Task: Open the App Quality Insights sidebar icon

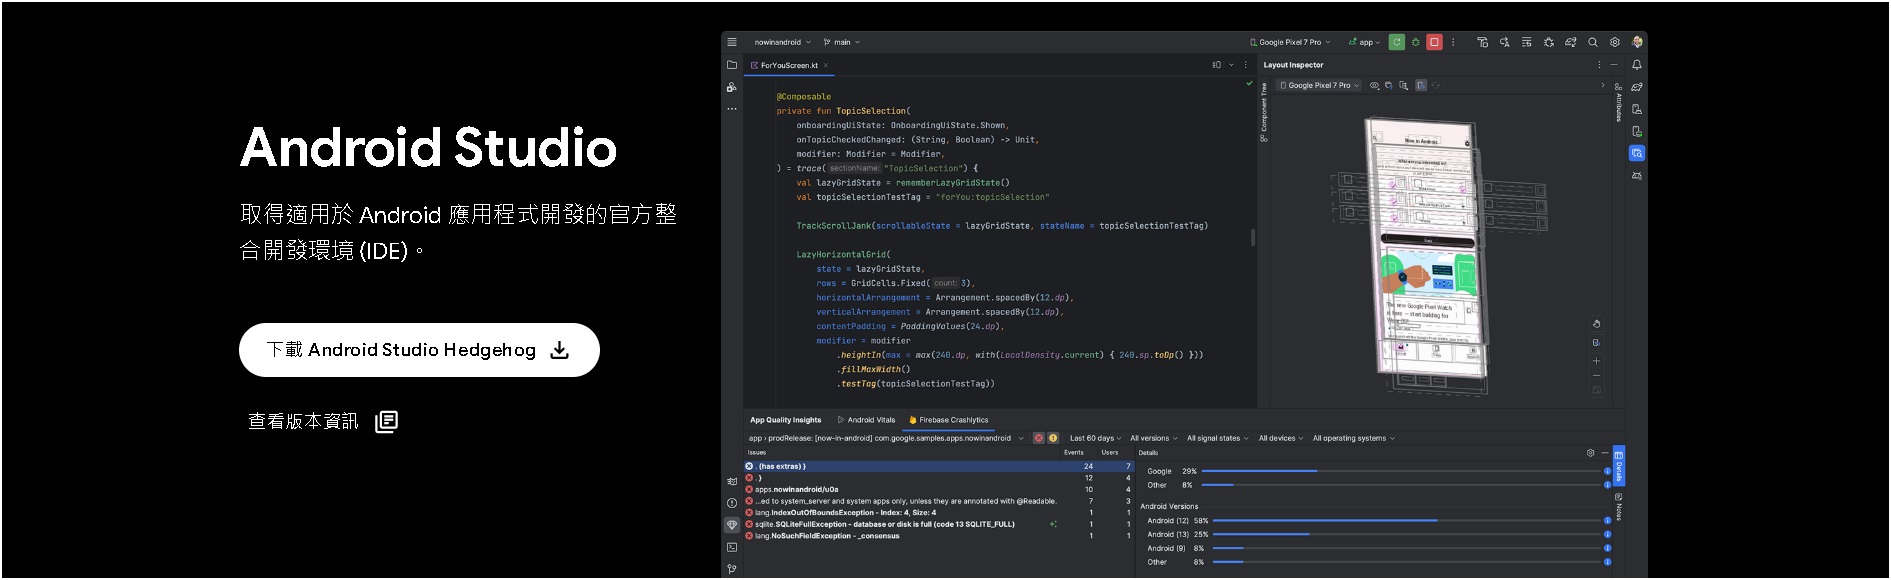Action: pyautogui.click(x=732, y=525)
